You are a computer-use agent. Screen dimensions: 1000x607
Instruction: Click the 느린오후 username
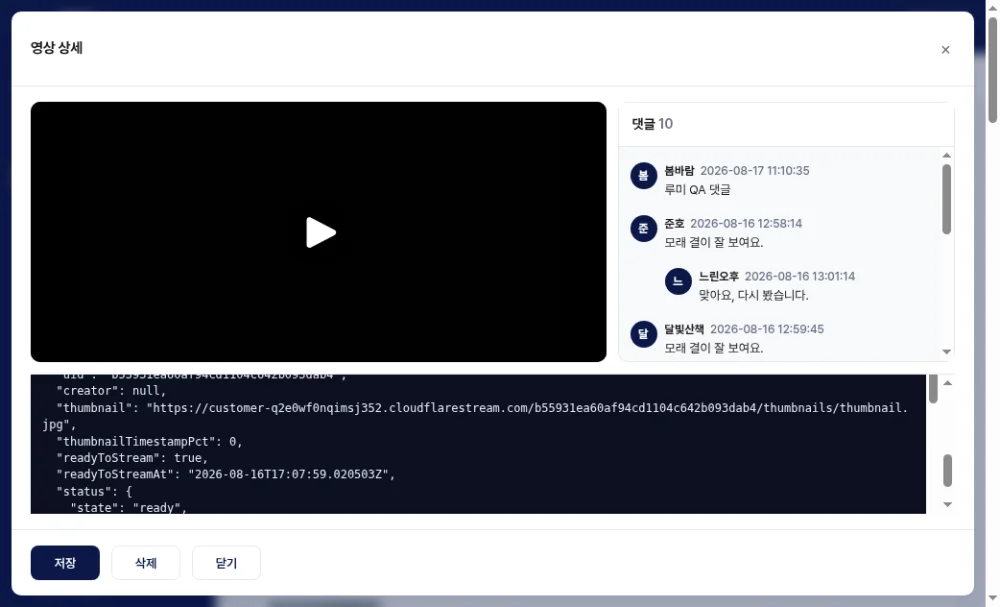719,276
